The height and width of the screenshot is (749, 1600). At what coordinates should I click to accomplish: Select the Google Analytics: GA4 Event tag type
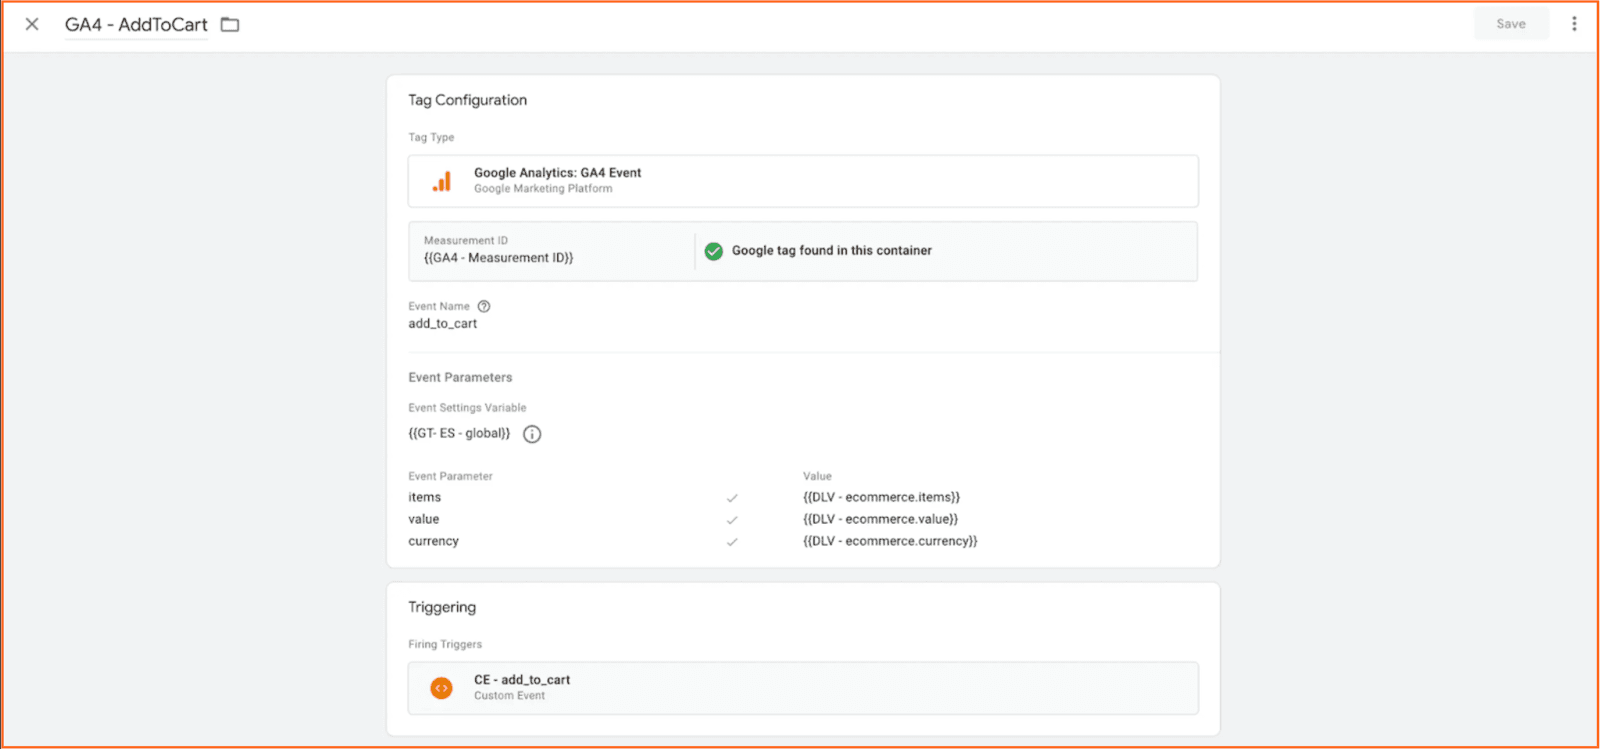(803, 181)
